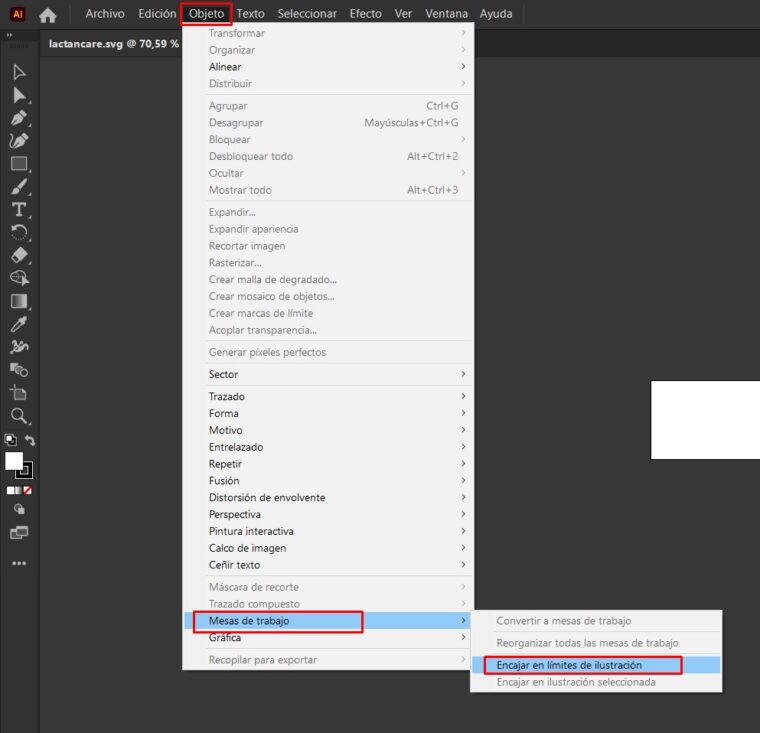Go to Home screen icon
This screenshot has width=760, height=733.
click(x=48, y=15)
